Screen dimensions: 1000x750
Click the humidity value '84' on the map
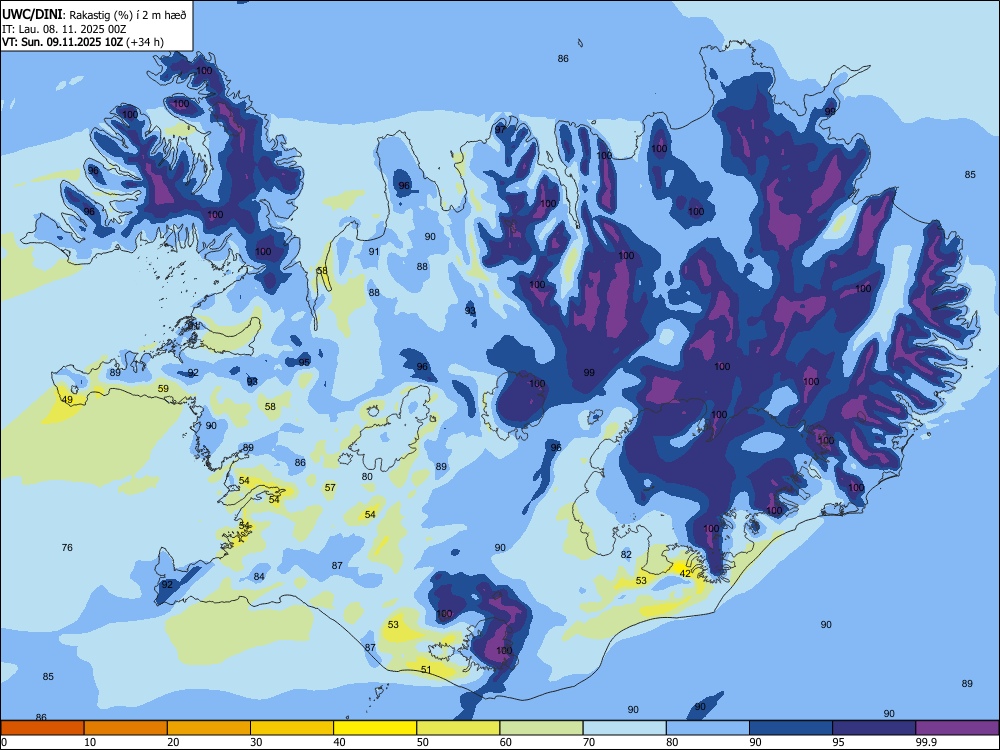(259, 577)
